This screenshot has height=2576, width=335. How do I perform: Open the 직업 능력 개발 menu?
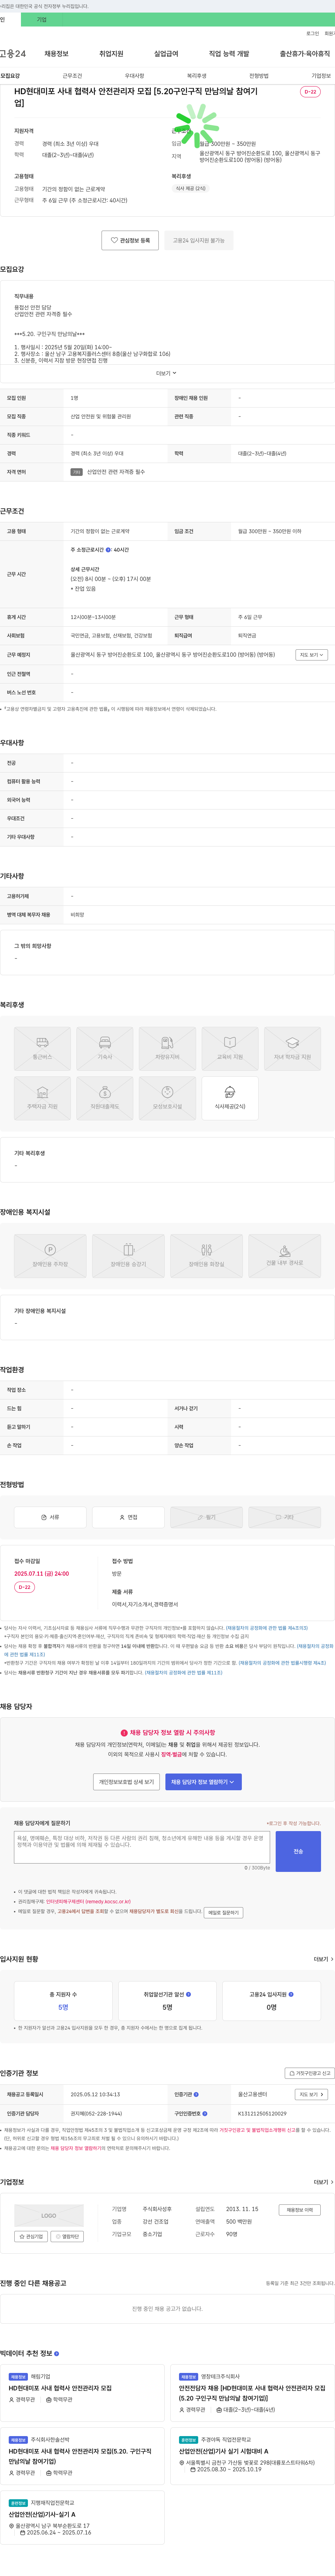[229, 54]
